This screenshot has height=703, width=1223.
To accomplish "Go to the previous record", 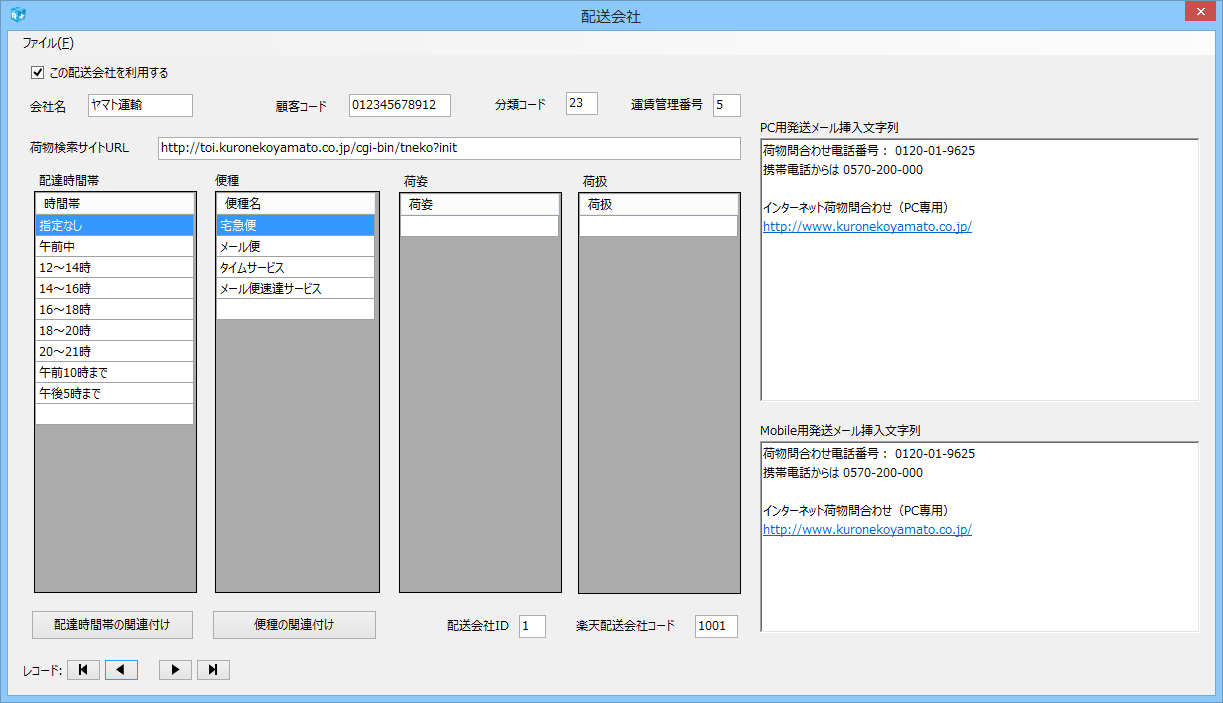I will (122, 670).
